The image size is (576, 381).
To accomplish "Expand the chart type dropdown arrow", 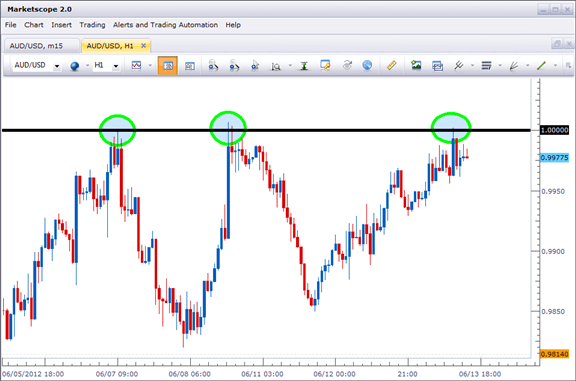I will click(x=150, y=66).
